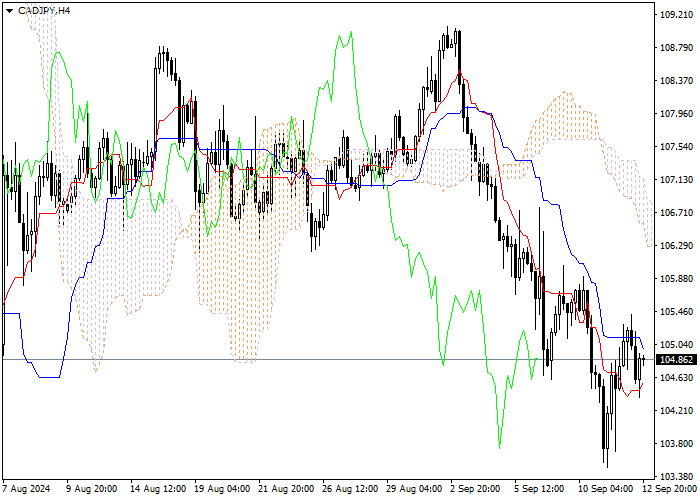700x500 pixels.
Task: Click the 105.880 price axis label
Action: (x=676, y=279)
